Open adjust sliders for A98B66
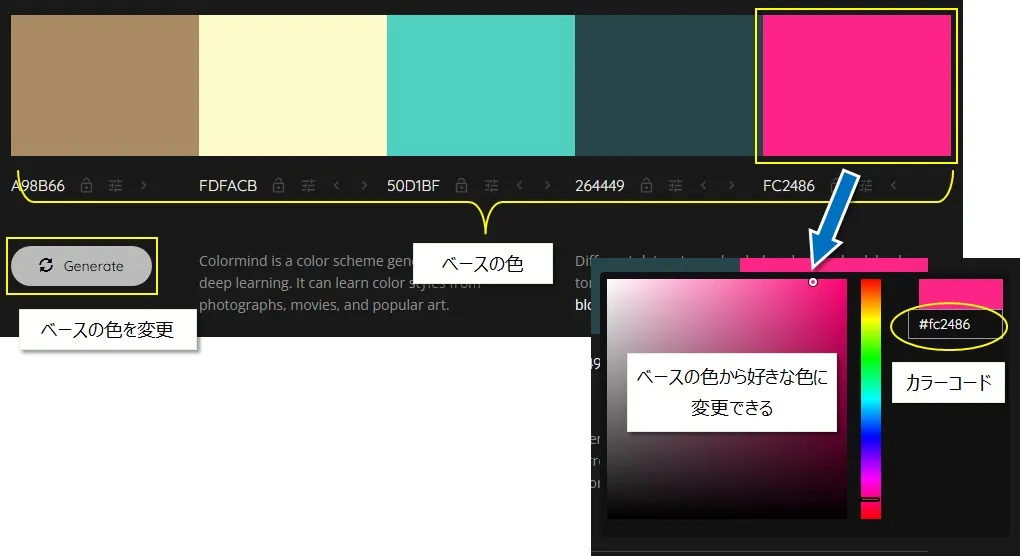 (115, 185)
